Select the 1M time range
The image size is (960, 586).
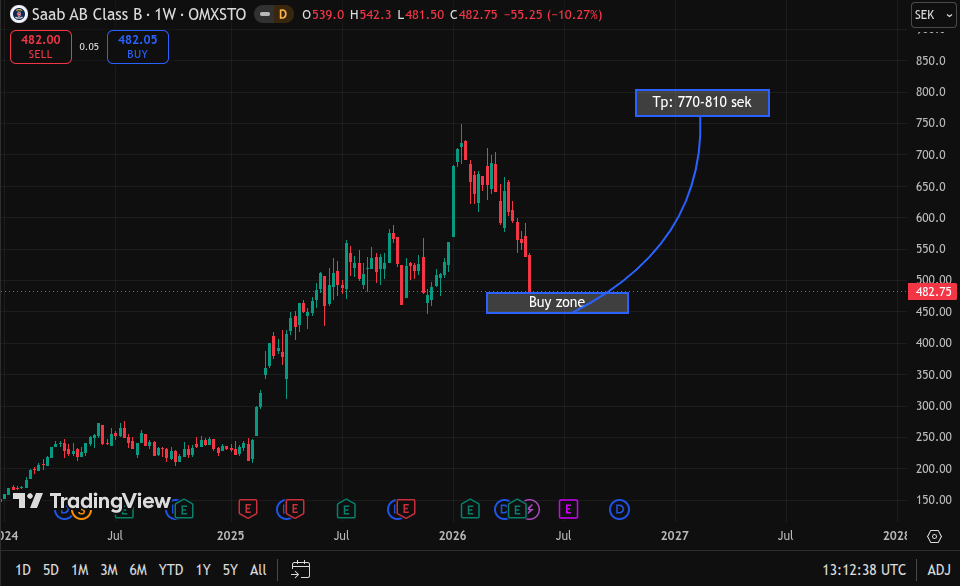point(80,570)
